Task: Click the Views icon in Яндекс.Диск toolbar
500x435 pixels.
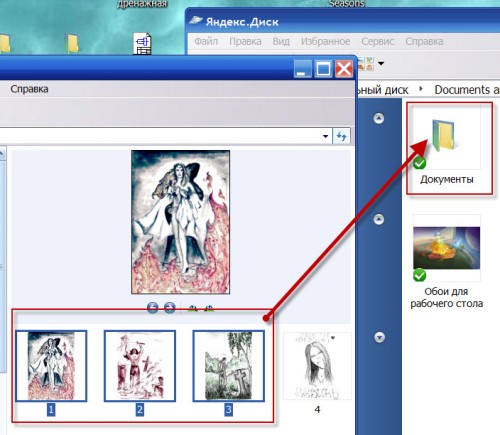Action: pos(365,63)
